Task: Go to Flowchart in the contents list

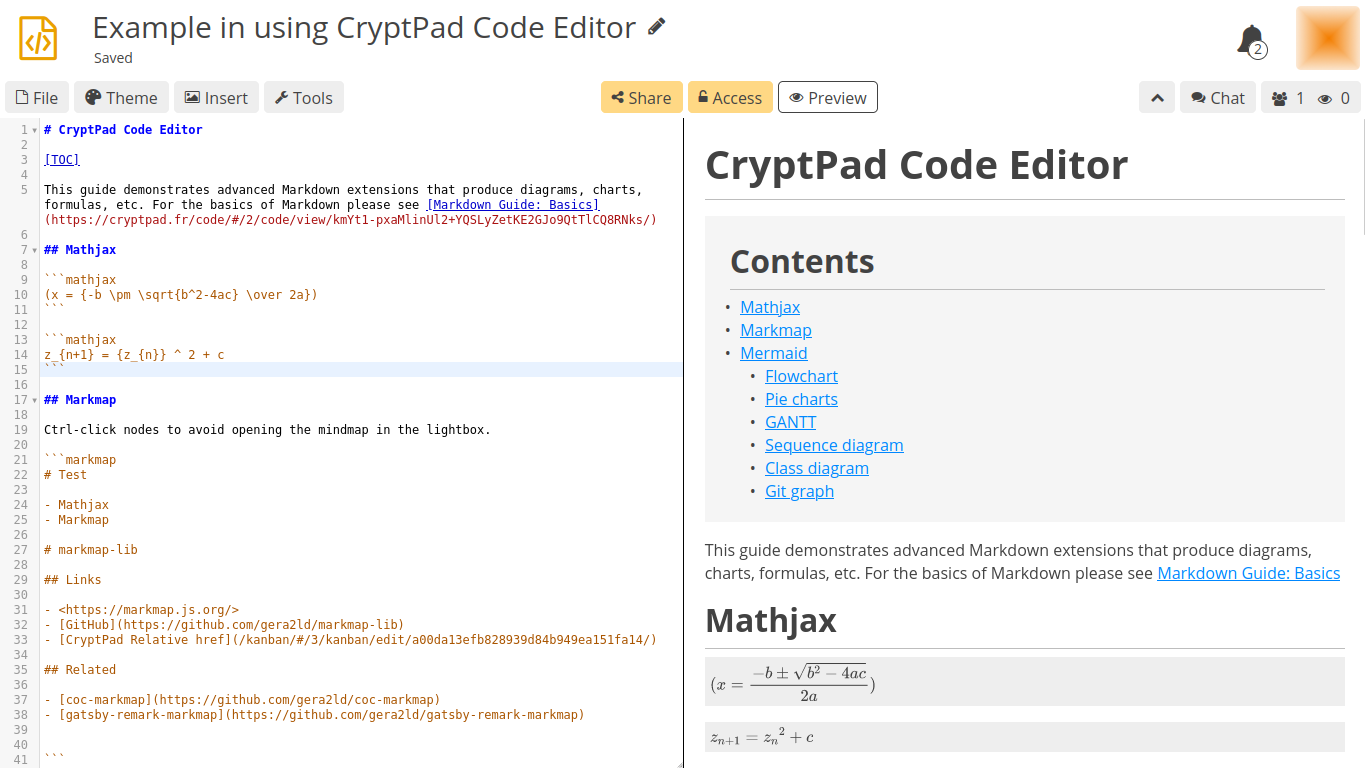Action: (801, 376)
